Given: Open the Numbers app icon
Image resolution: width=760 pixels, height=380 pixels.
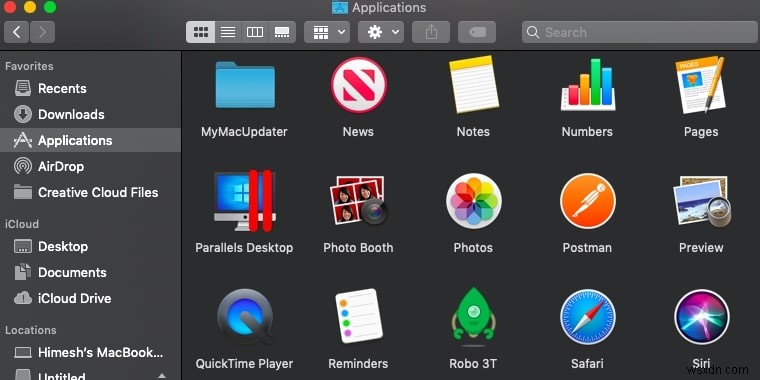Looking at the screenshot, I should click(x=588, y=84).
